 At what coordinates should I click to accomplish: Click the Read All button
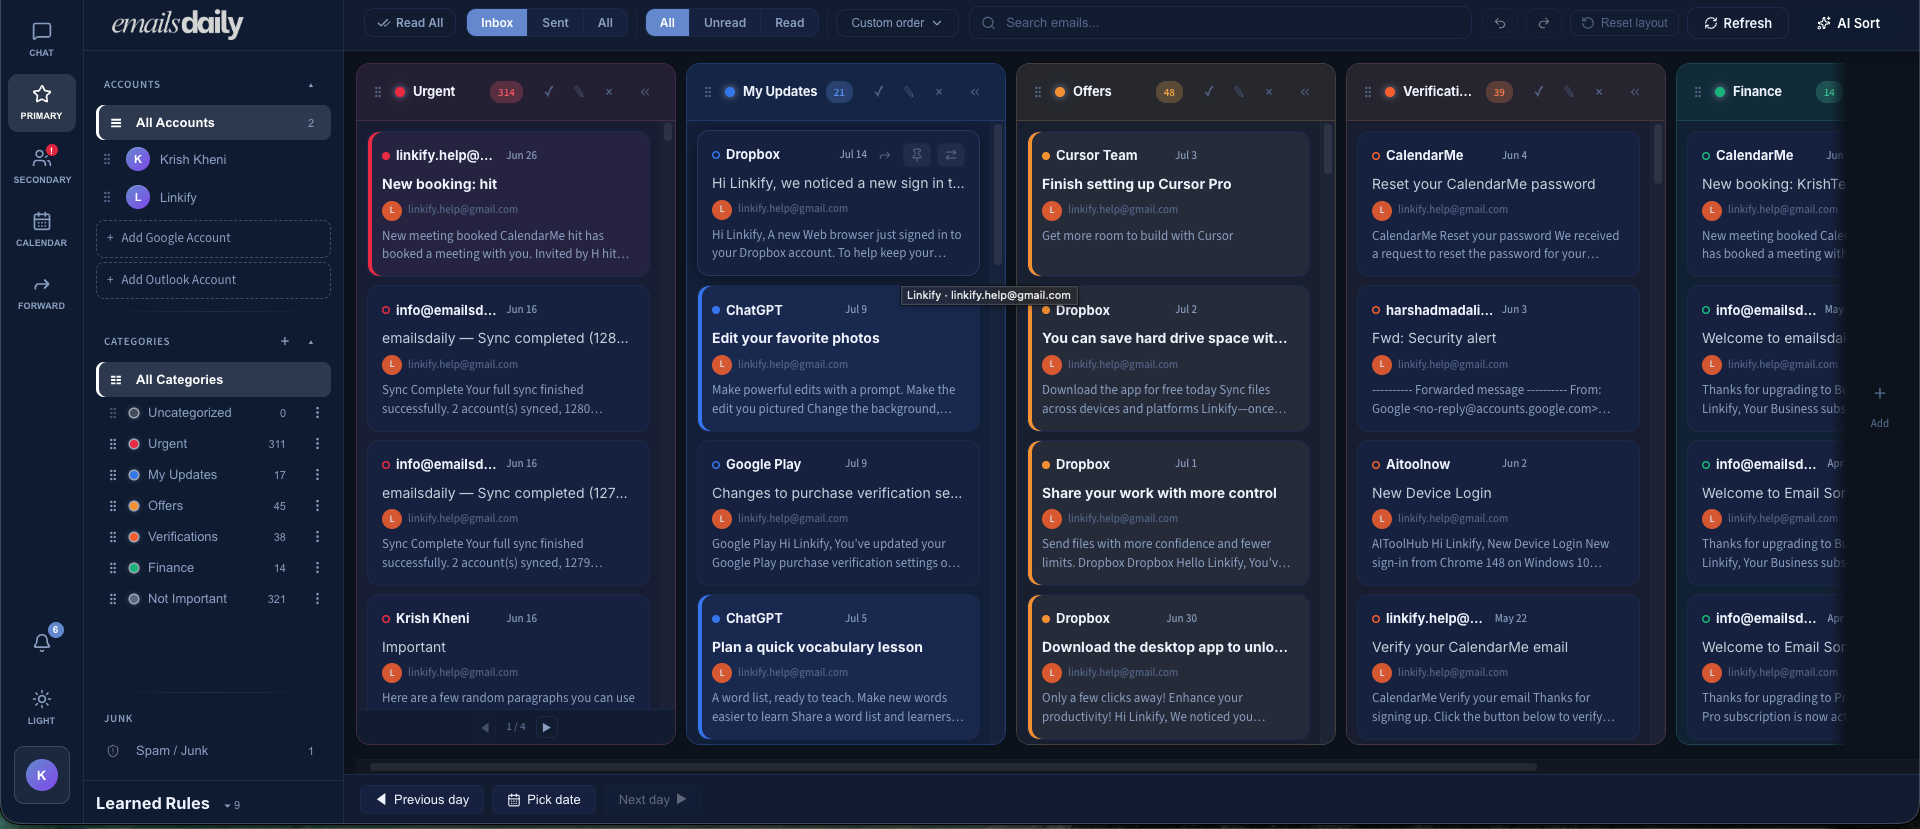pos(410,23)
